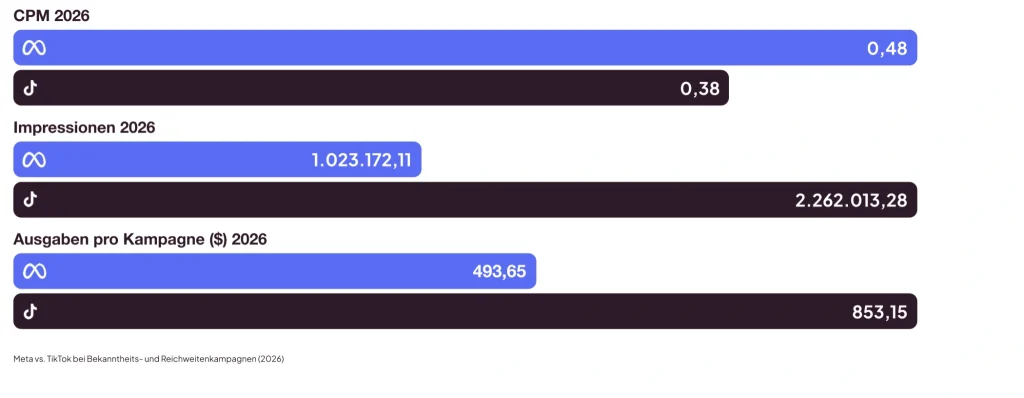
Task: Click the dark TikTok Impressionen bar
Action: [465, 200]
